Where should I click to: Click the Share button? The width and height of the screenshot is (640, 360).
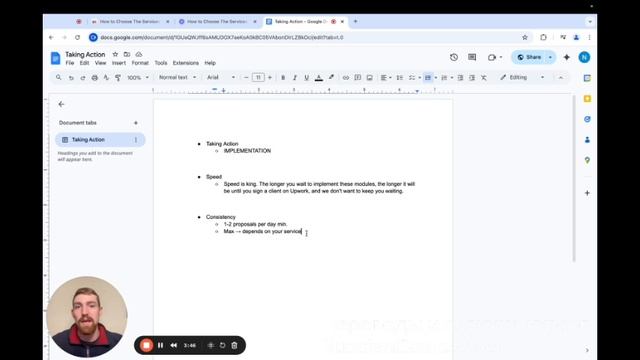(x=529, y=58)
